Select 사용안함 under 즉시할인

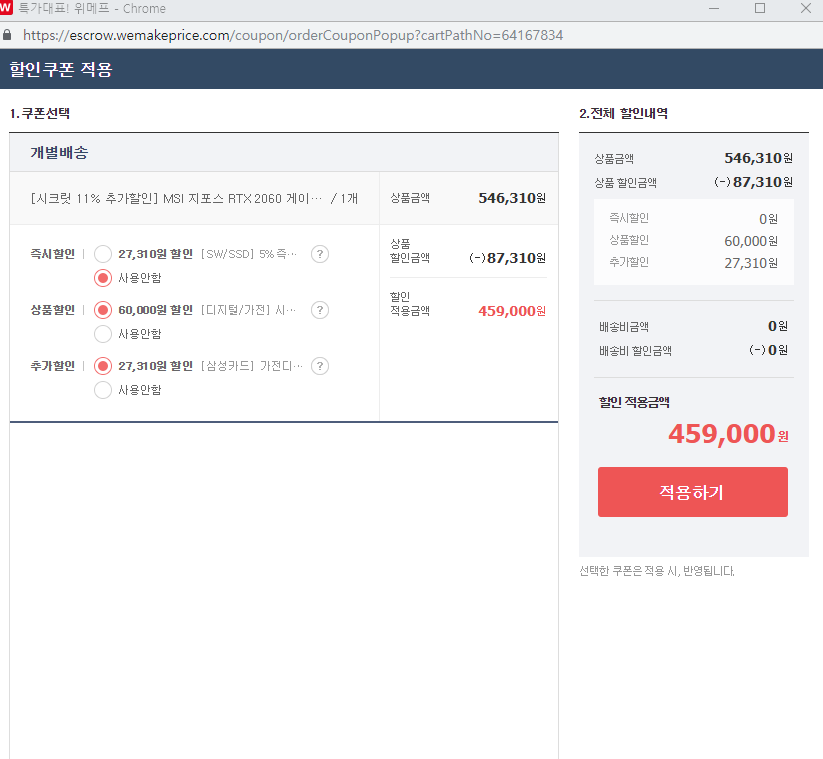103,278
